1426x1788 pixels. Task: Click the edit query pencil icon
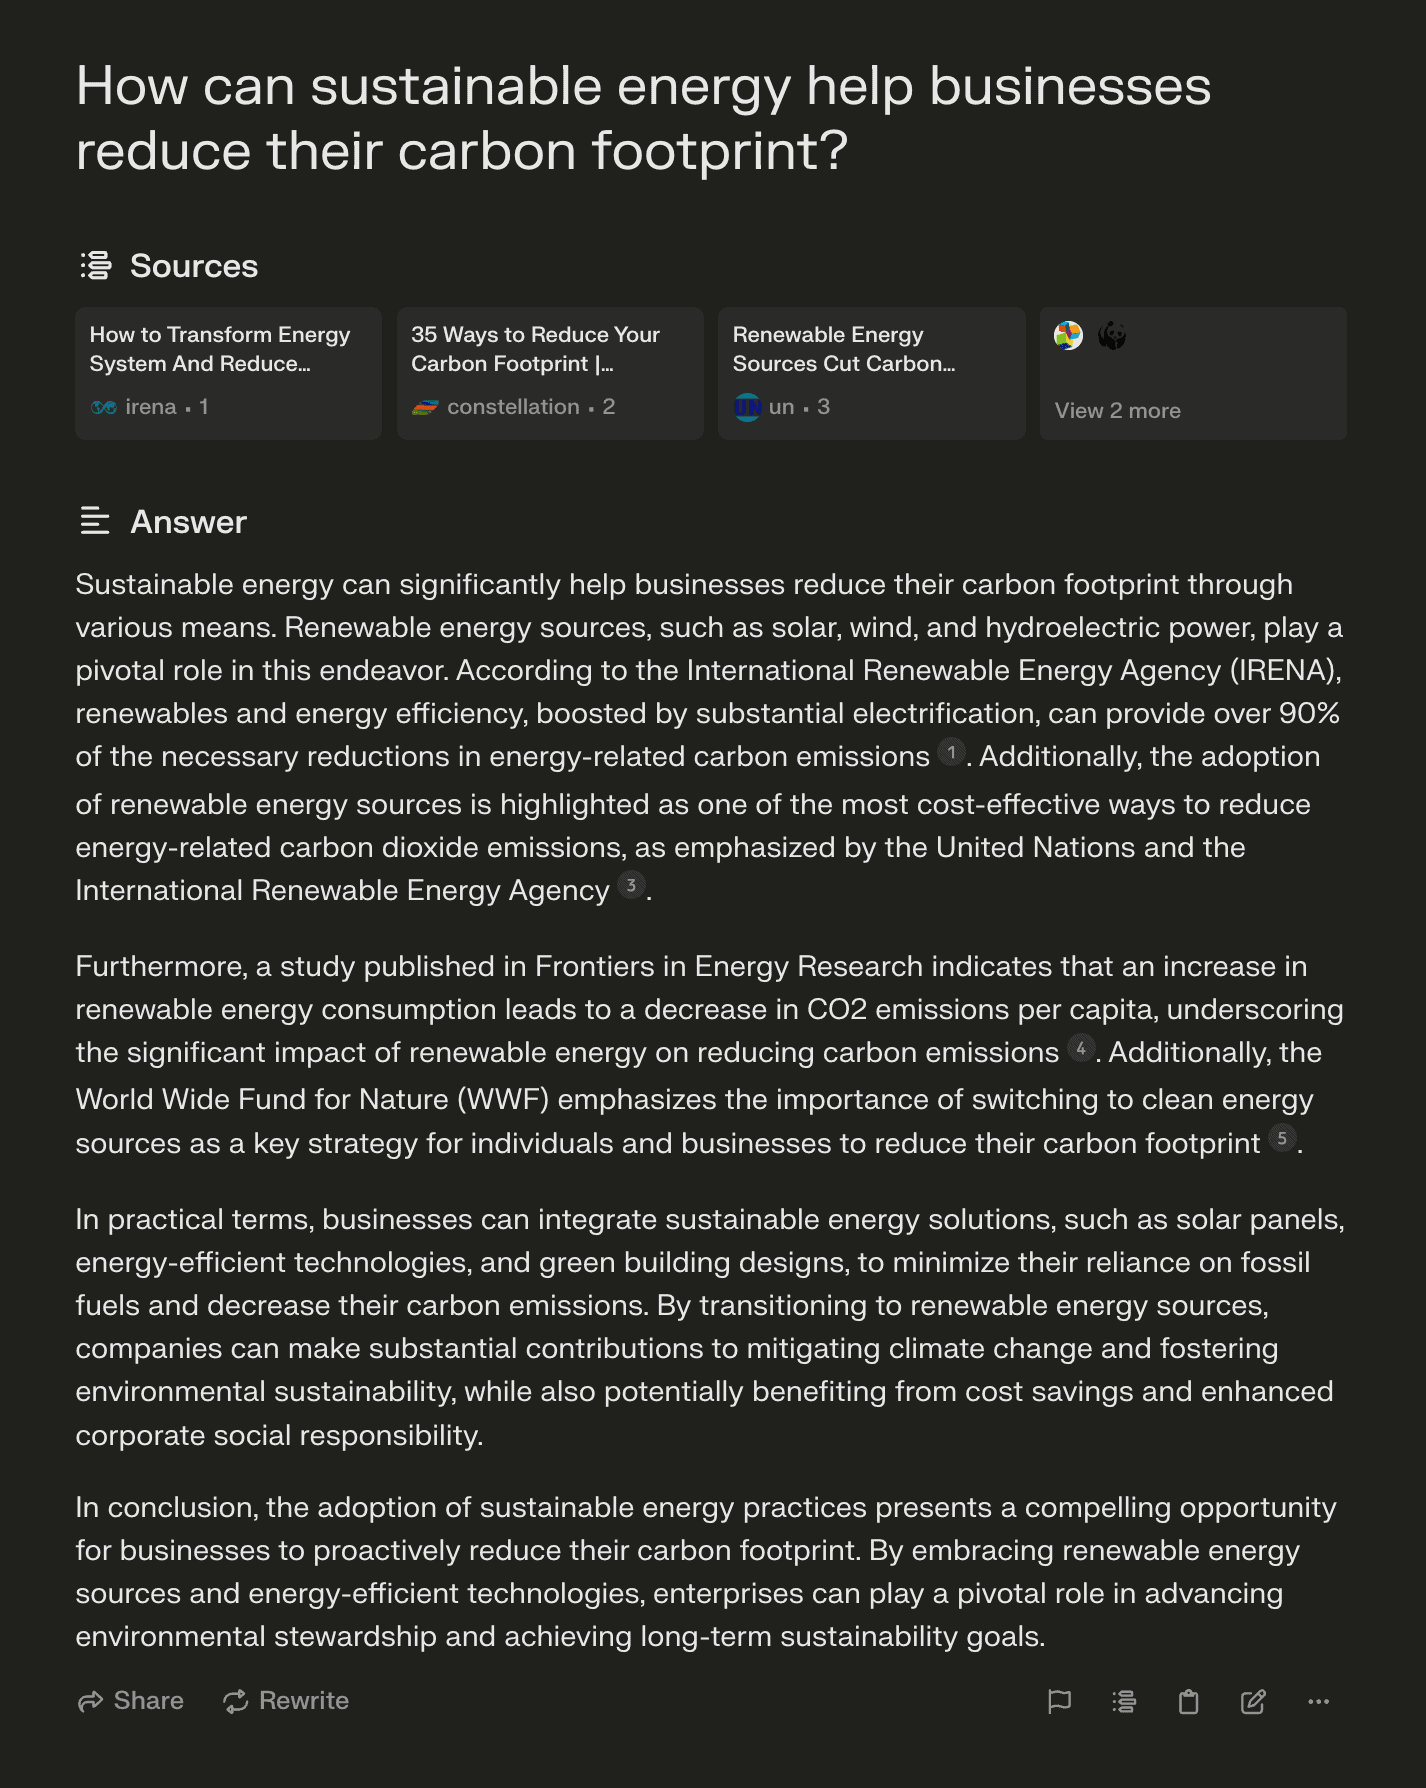tap(1253, 1701)
